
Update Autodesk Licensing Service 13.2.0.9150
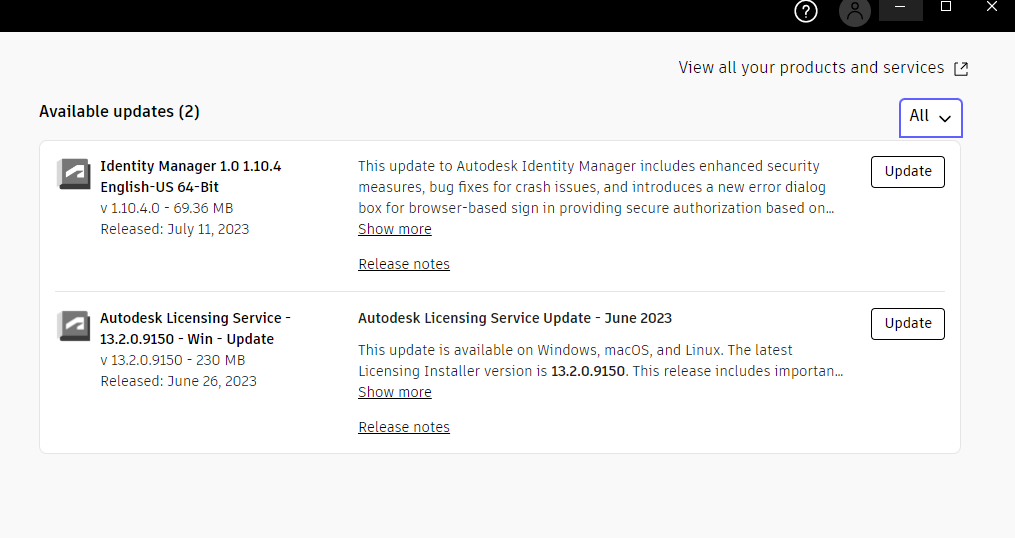tap(907, 323)
